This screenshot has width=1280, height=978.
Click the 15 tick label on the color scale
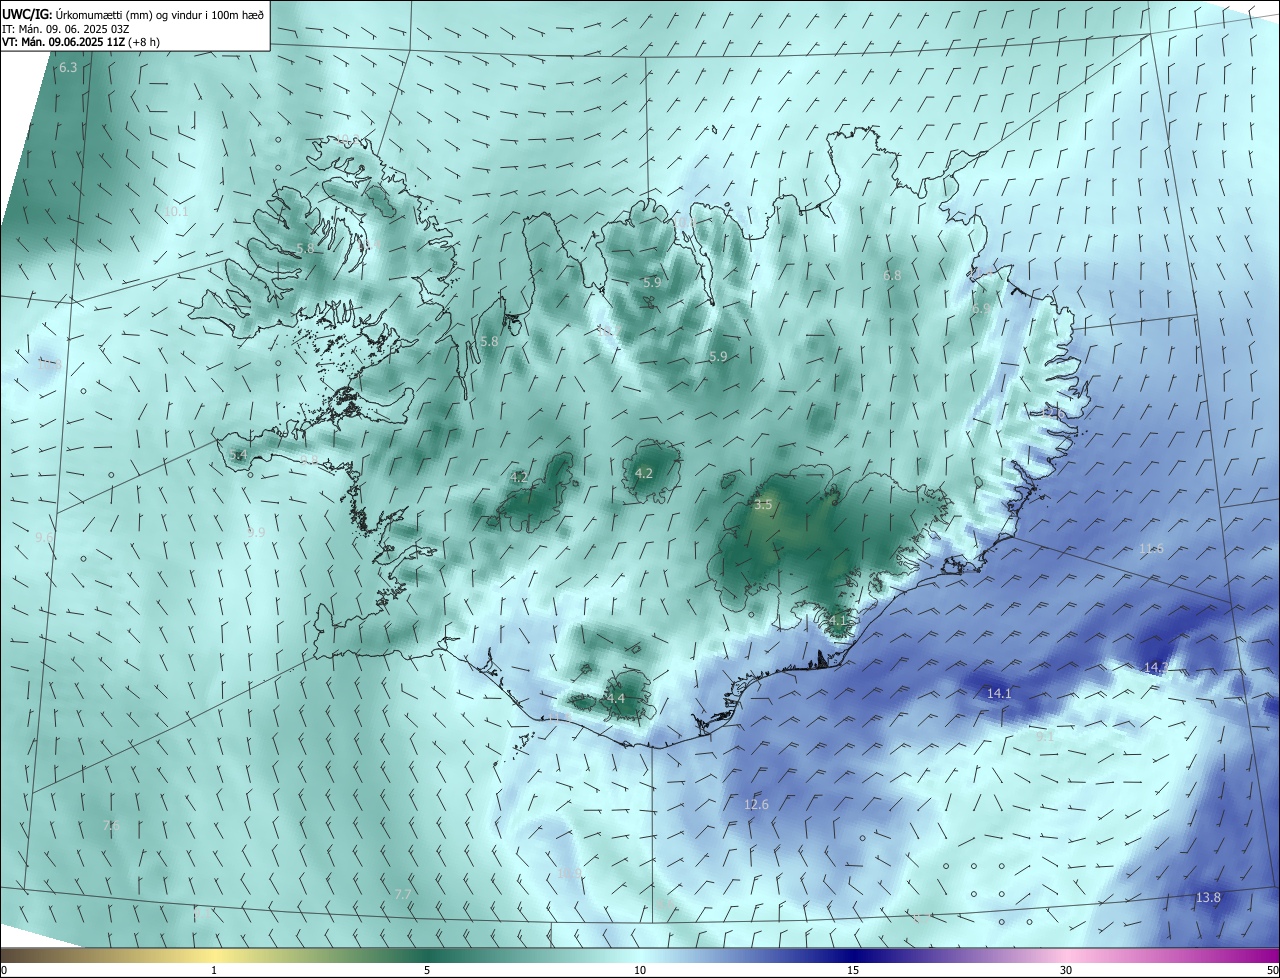(853, 970)
